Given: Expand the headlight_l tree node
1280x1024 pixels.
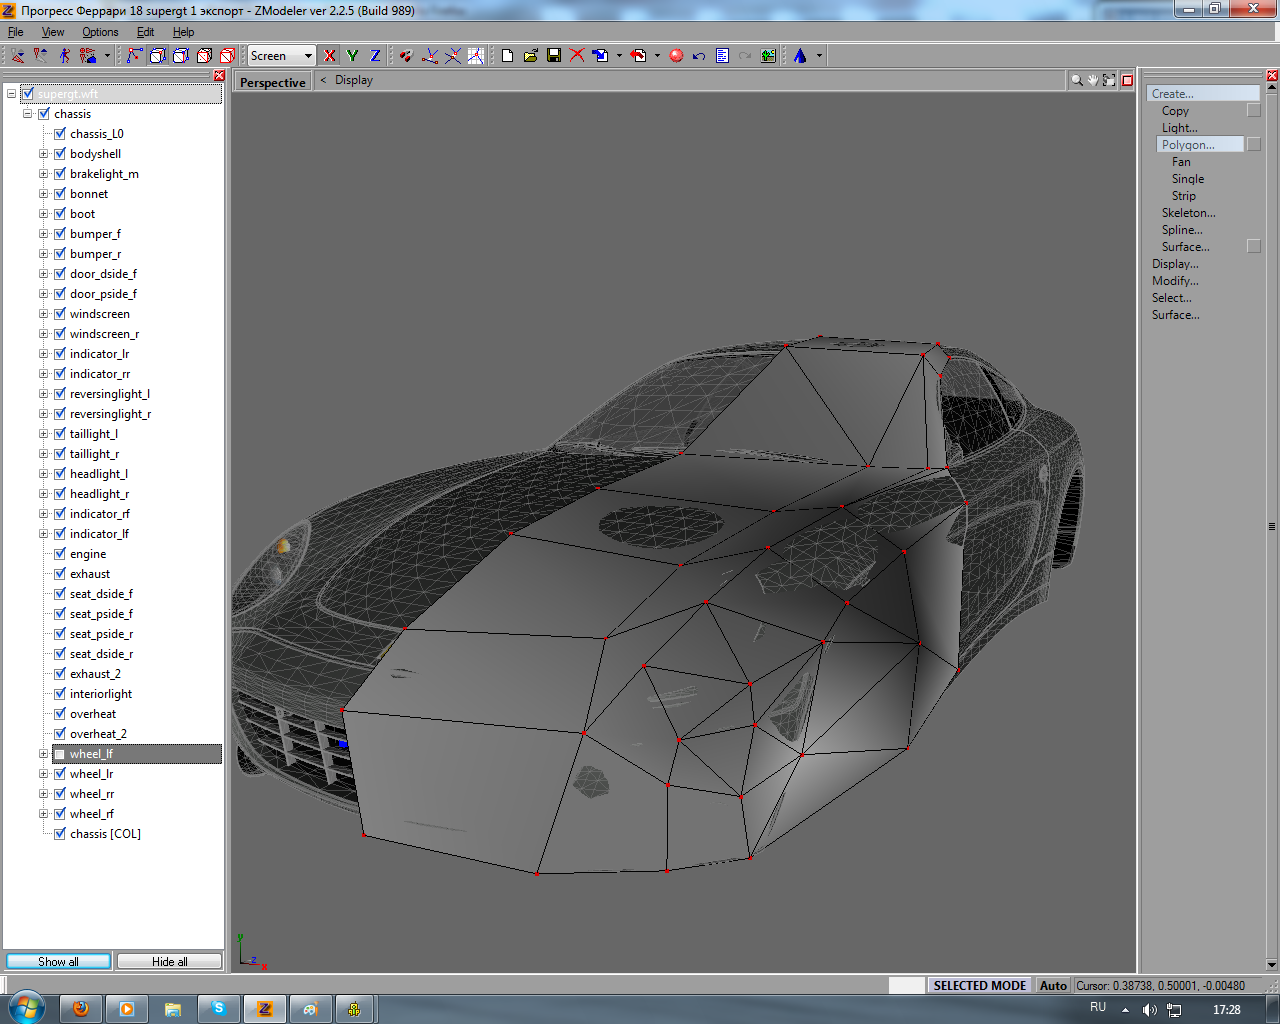Looking at the screenshot, I should point(43,474).
